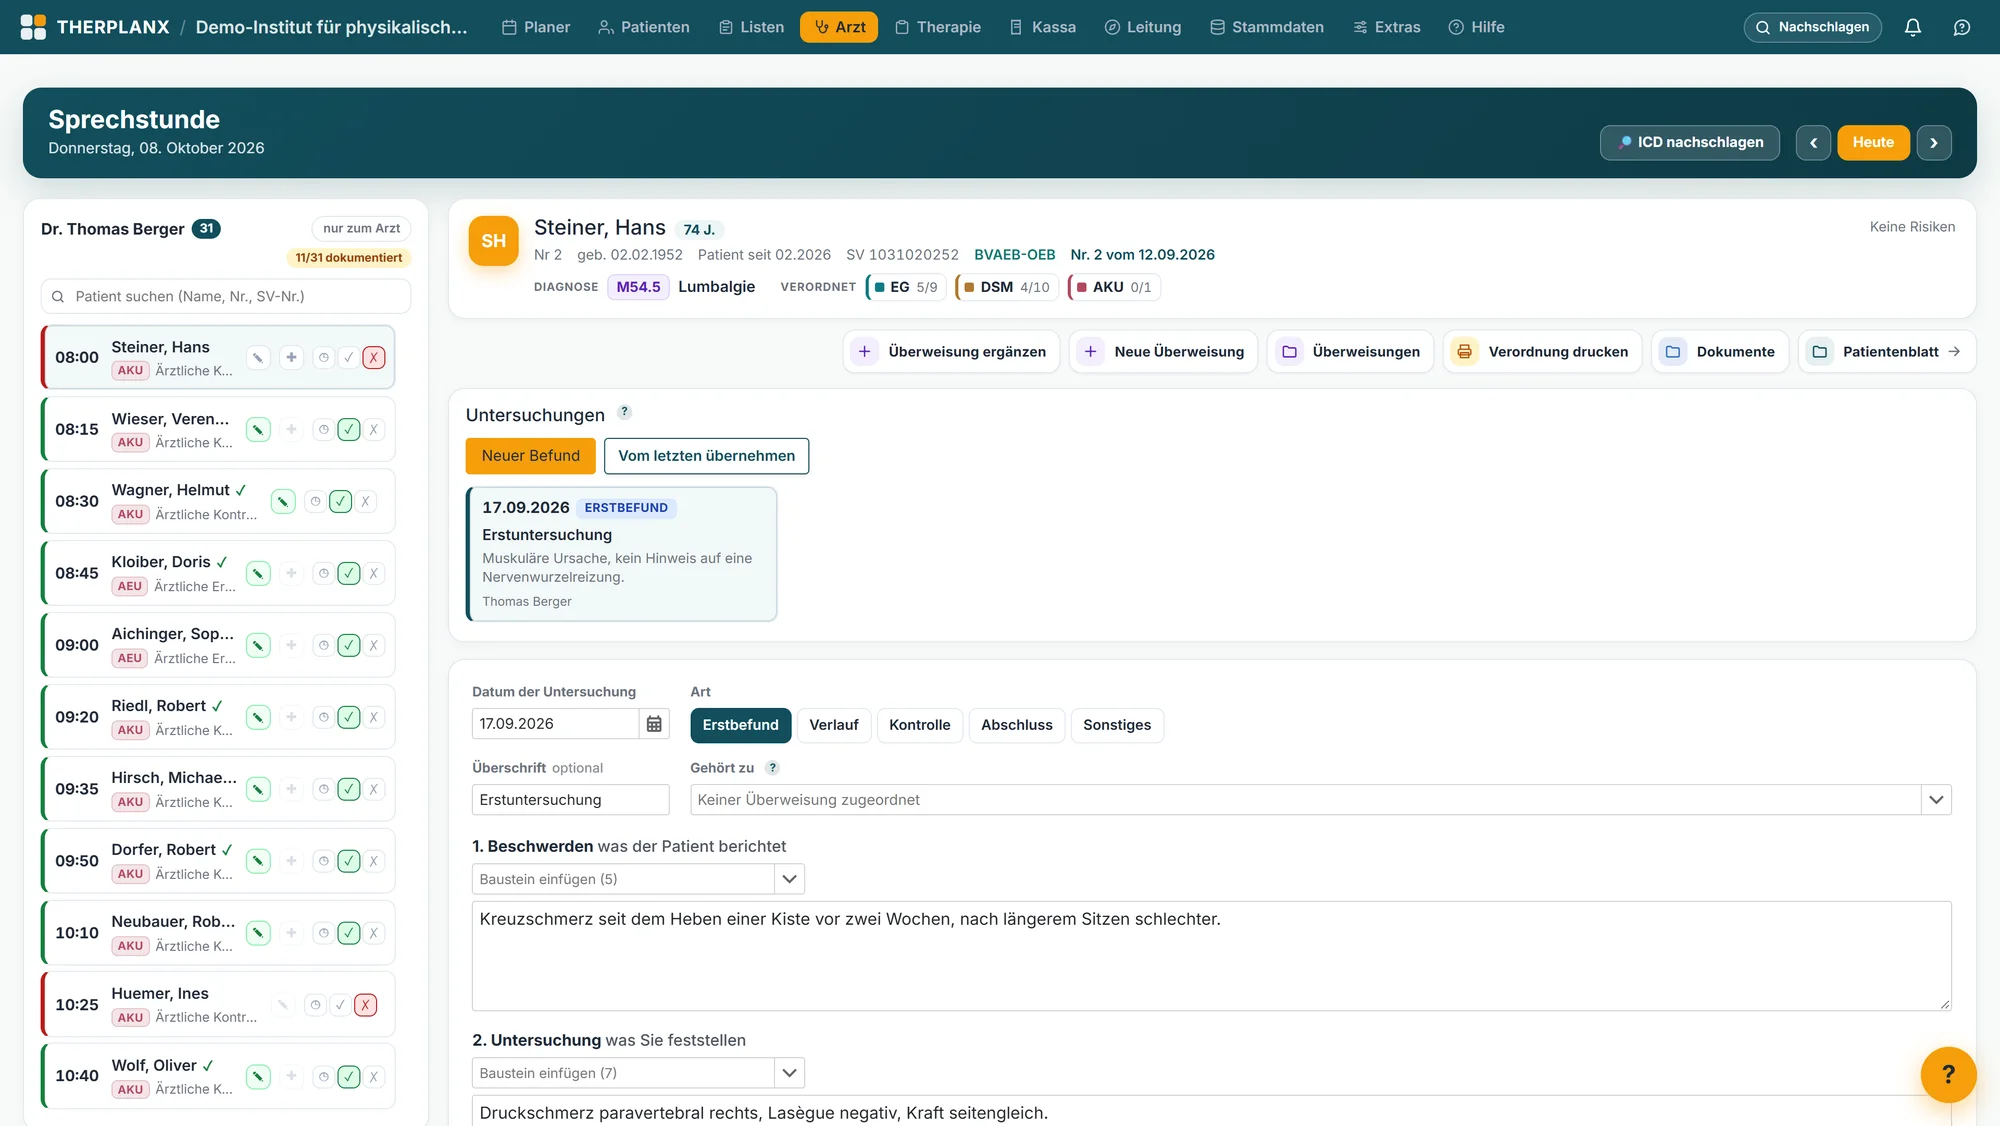
Task: Go to next day with right arrow
Action: pyautogui.click(x=1934, y=143)
